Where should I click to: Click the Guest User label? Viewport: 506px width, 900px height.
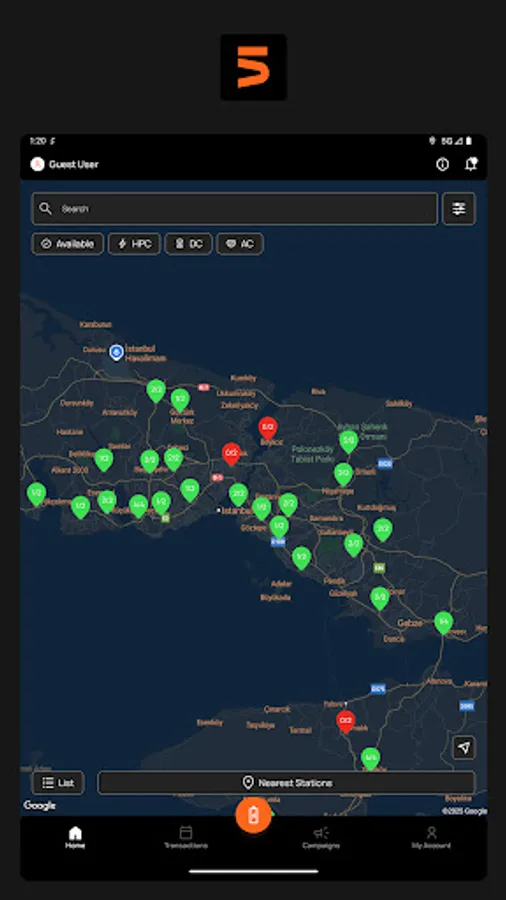click(73, 165)
